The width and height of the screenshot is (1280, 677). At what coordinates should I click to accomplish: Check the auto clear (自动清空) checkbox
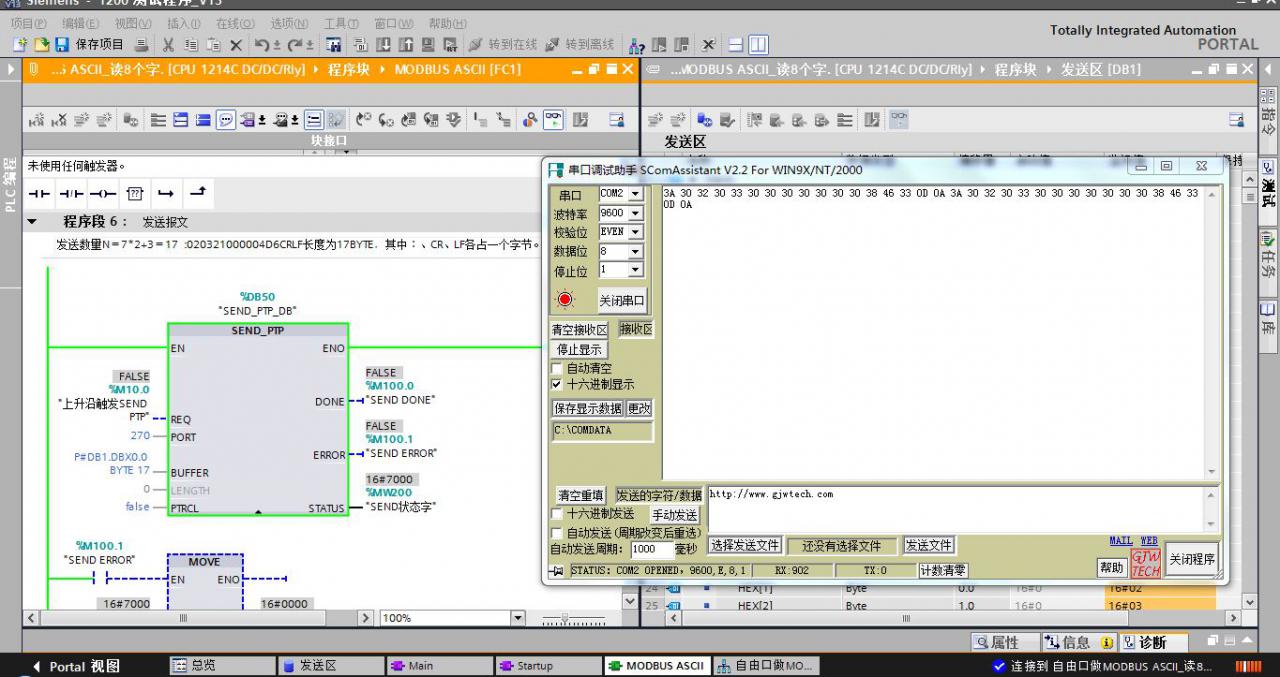[557, 369]
